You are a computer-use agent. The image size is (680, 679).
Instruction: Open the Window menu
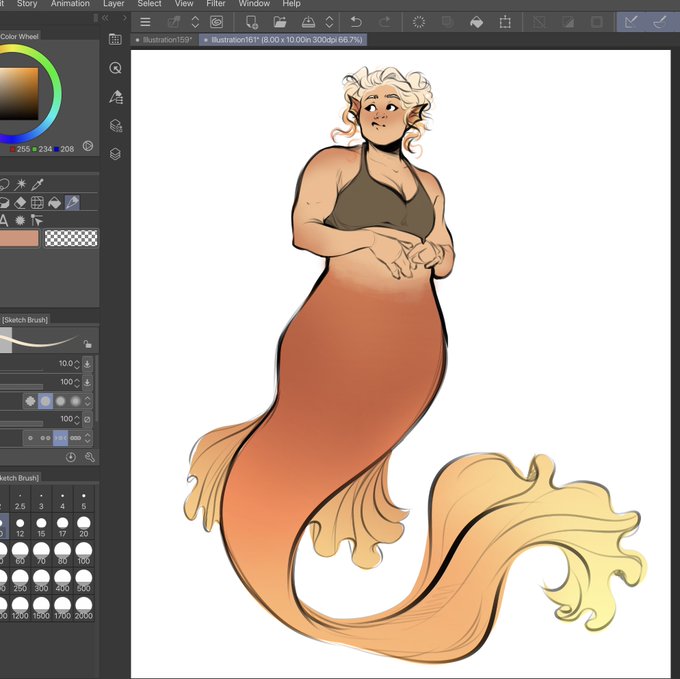point(254,4)
